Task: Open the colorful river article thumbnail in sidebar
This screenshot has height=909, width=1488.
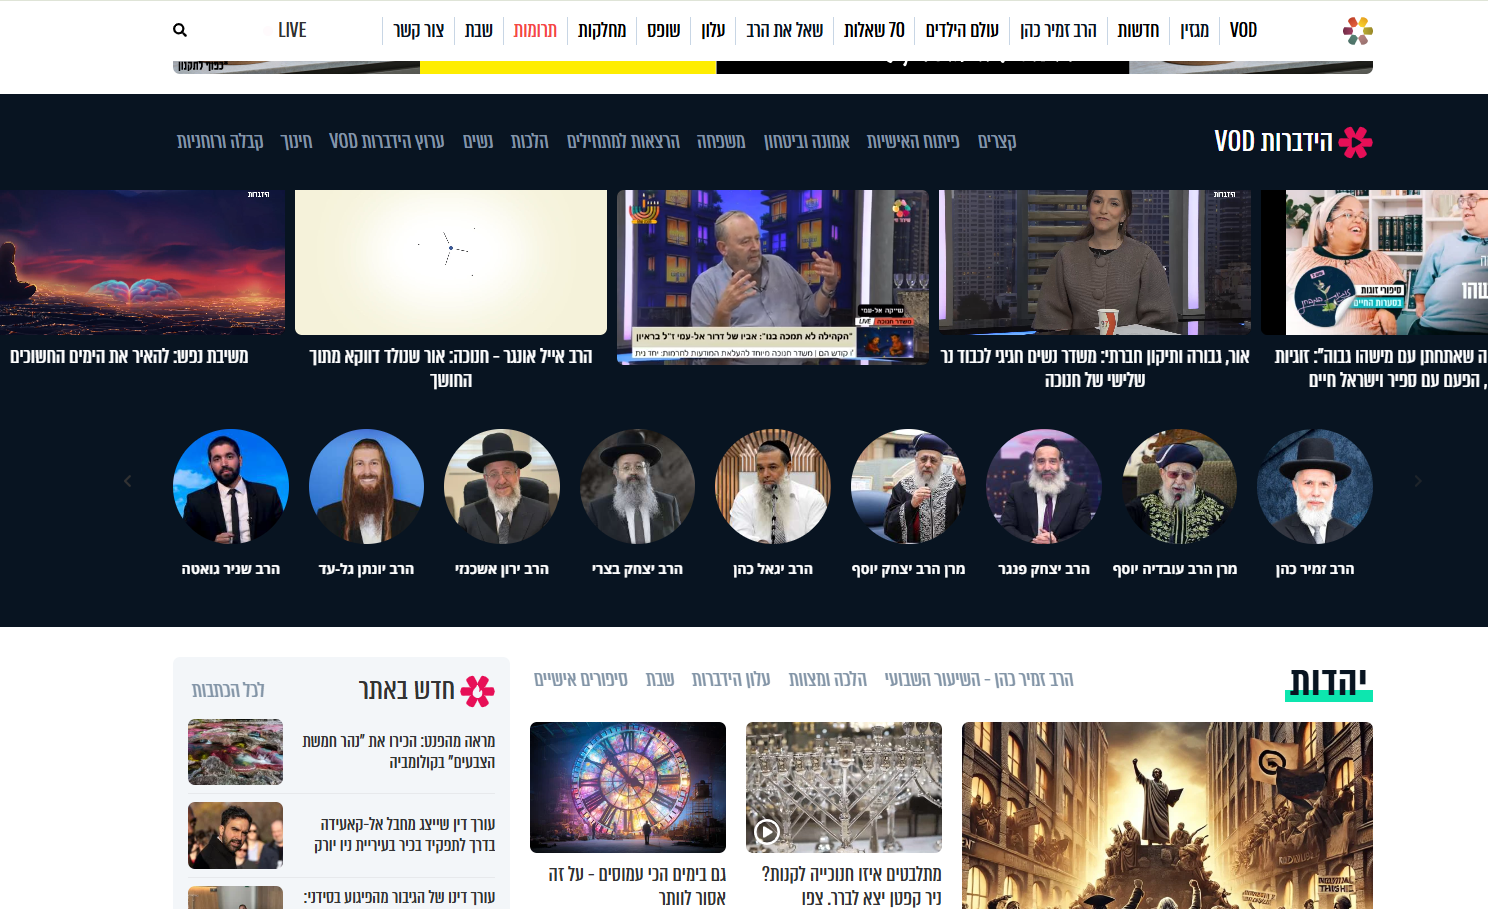Action: pyautogui.click(x=235, y=752)
